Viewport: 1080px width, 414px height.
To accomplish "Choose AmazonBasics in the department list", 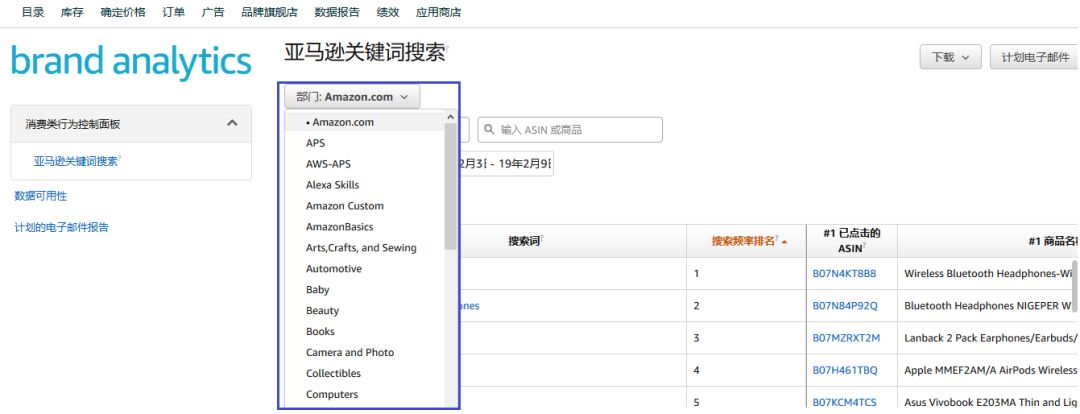I will pyautogui.click(x=339, y=227).
